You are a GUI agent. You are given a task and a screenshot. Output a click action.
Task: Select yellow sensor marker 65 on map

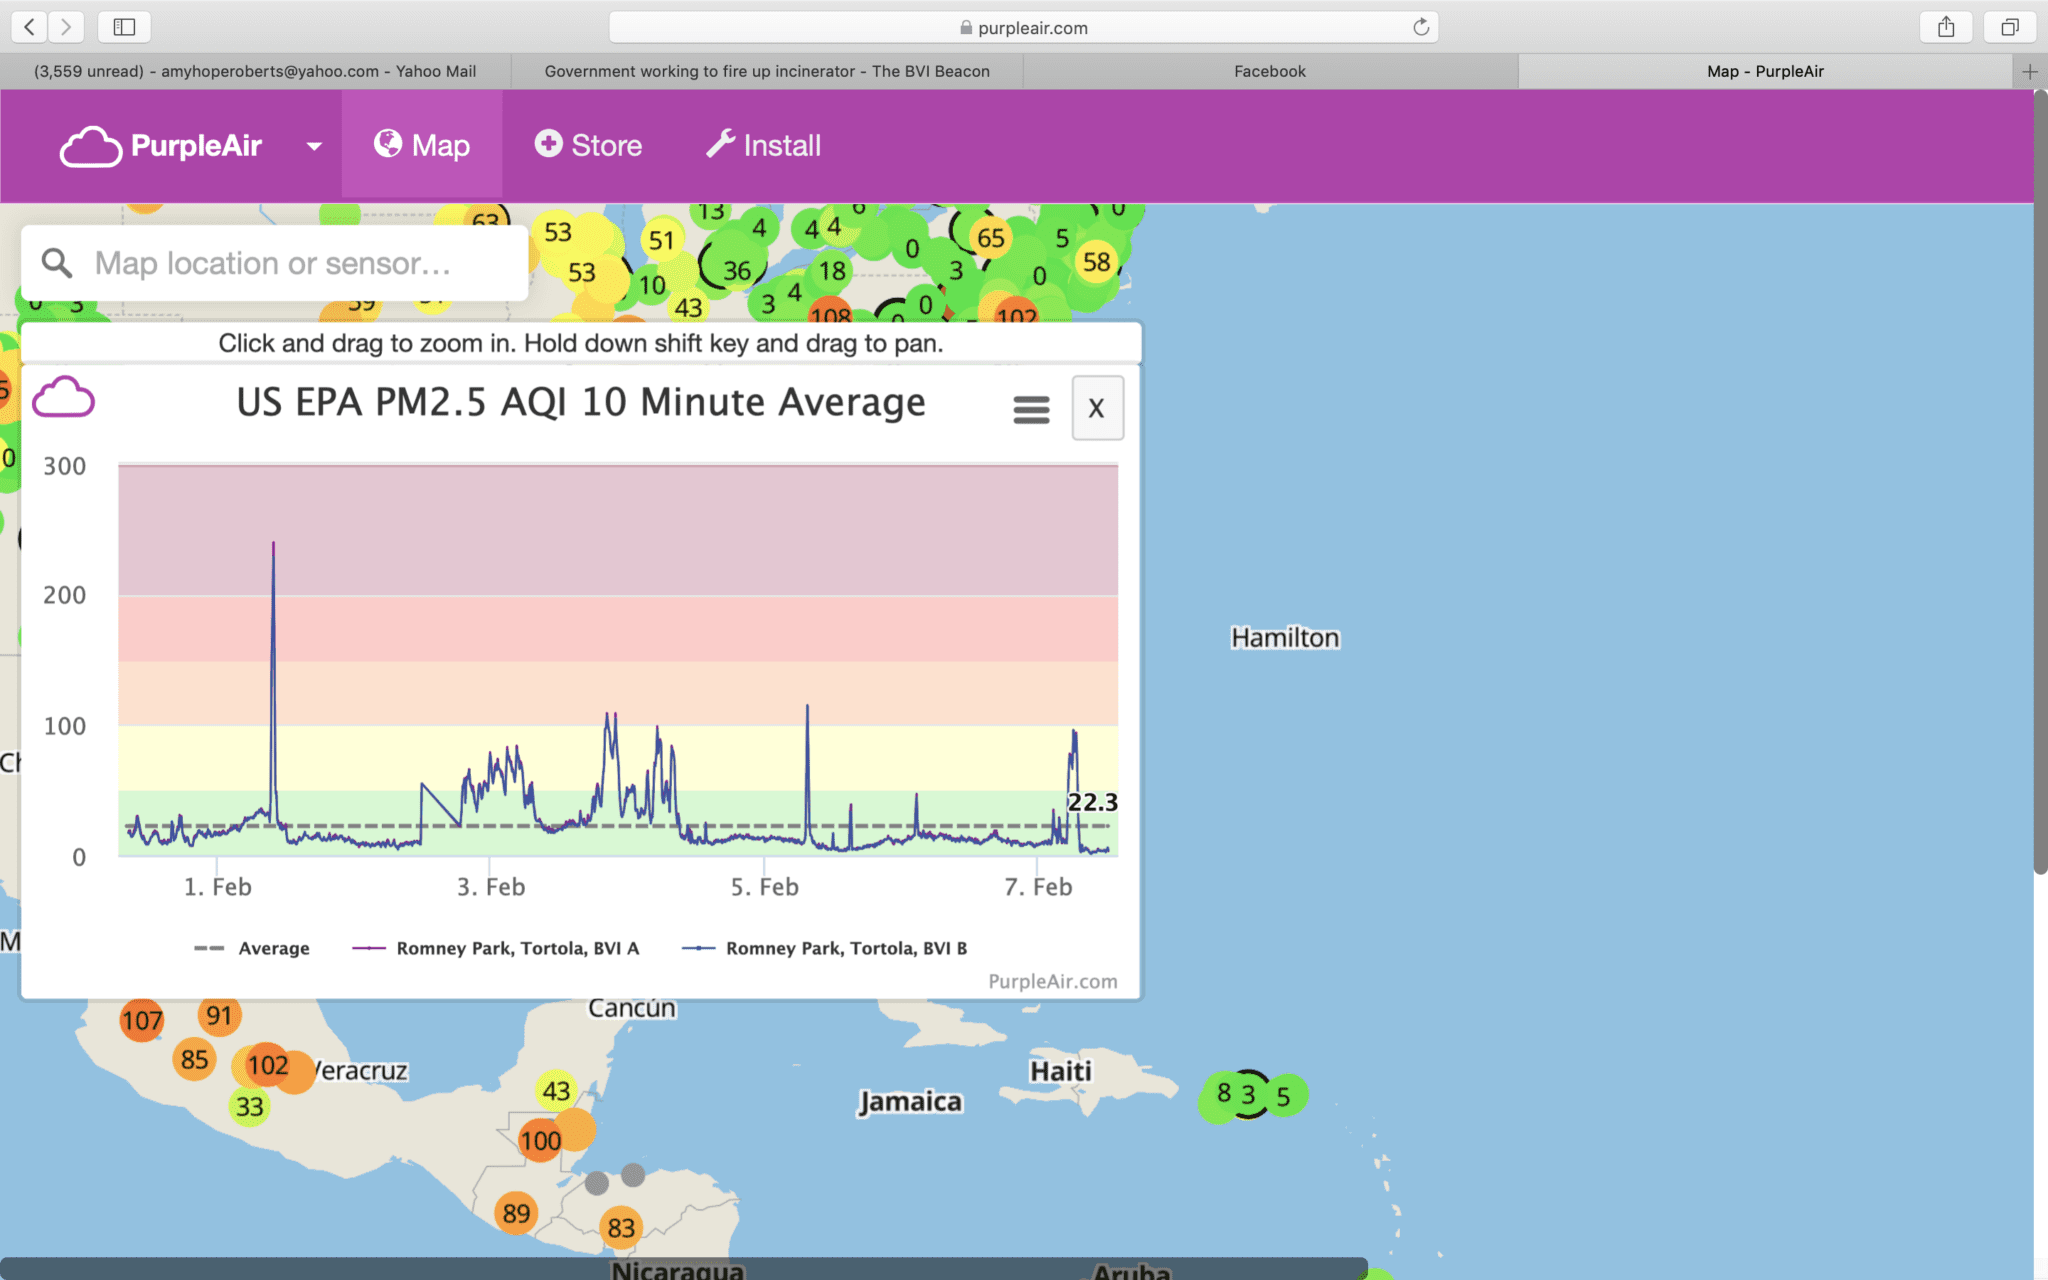point(990,237)
